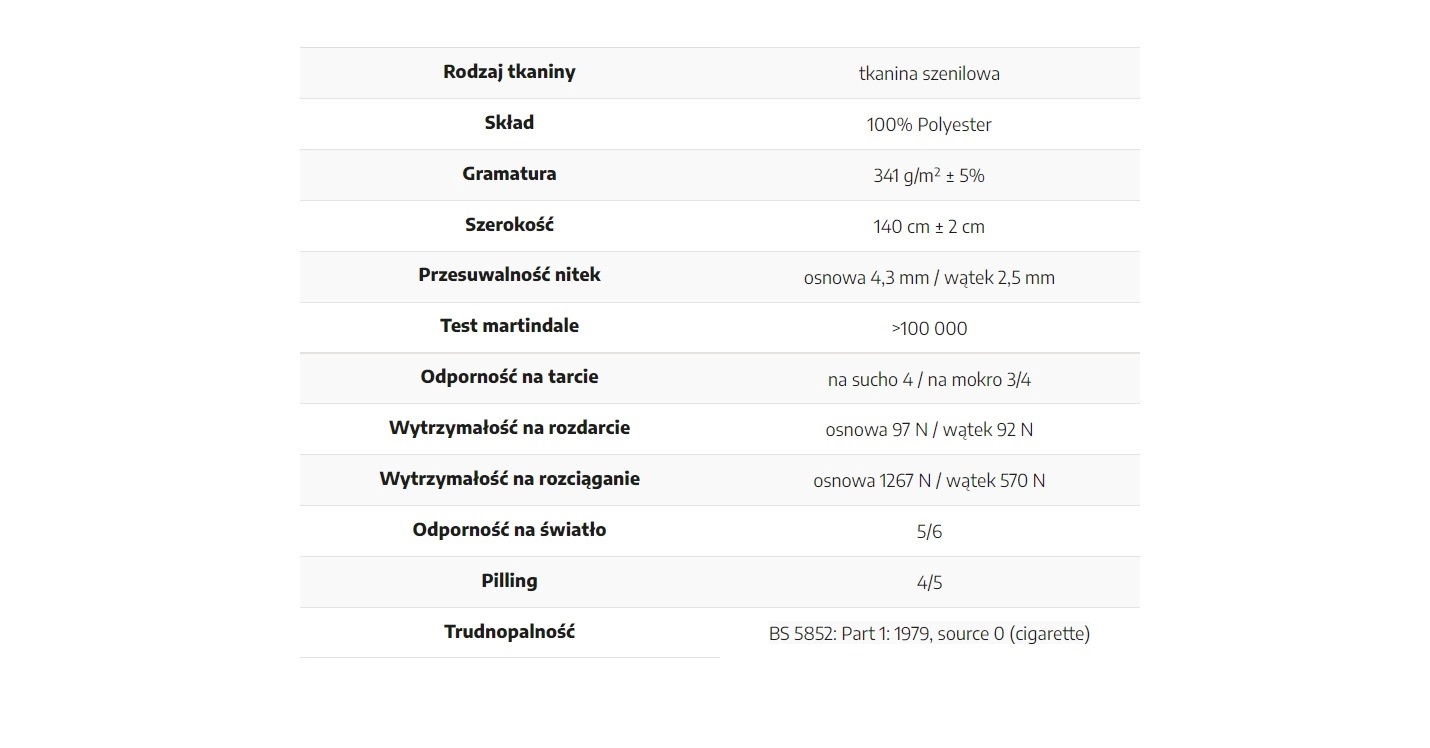The height and width of the screenshot is (748, 1430).
Task: Click the 'Test martindale' label
Action: 509,326
